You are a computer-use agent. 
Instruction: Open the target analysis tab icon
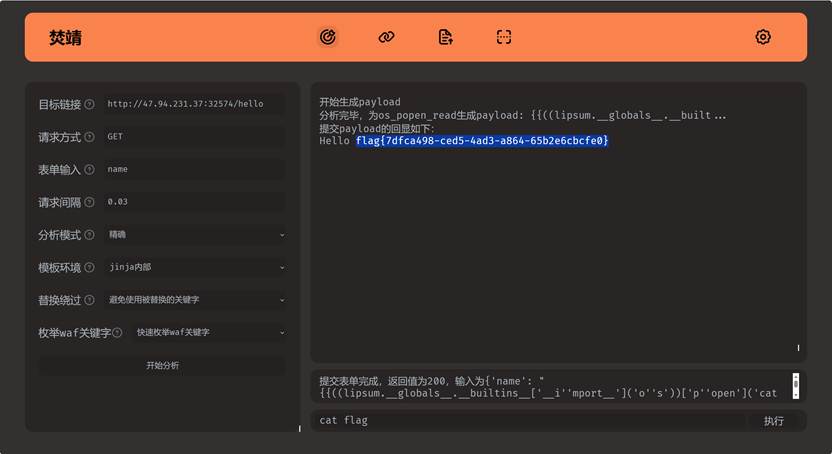[327, 37]
